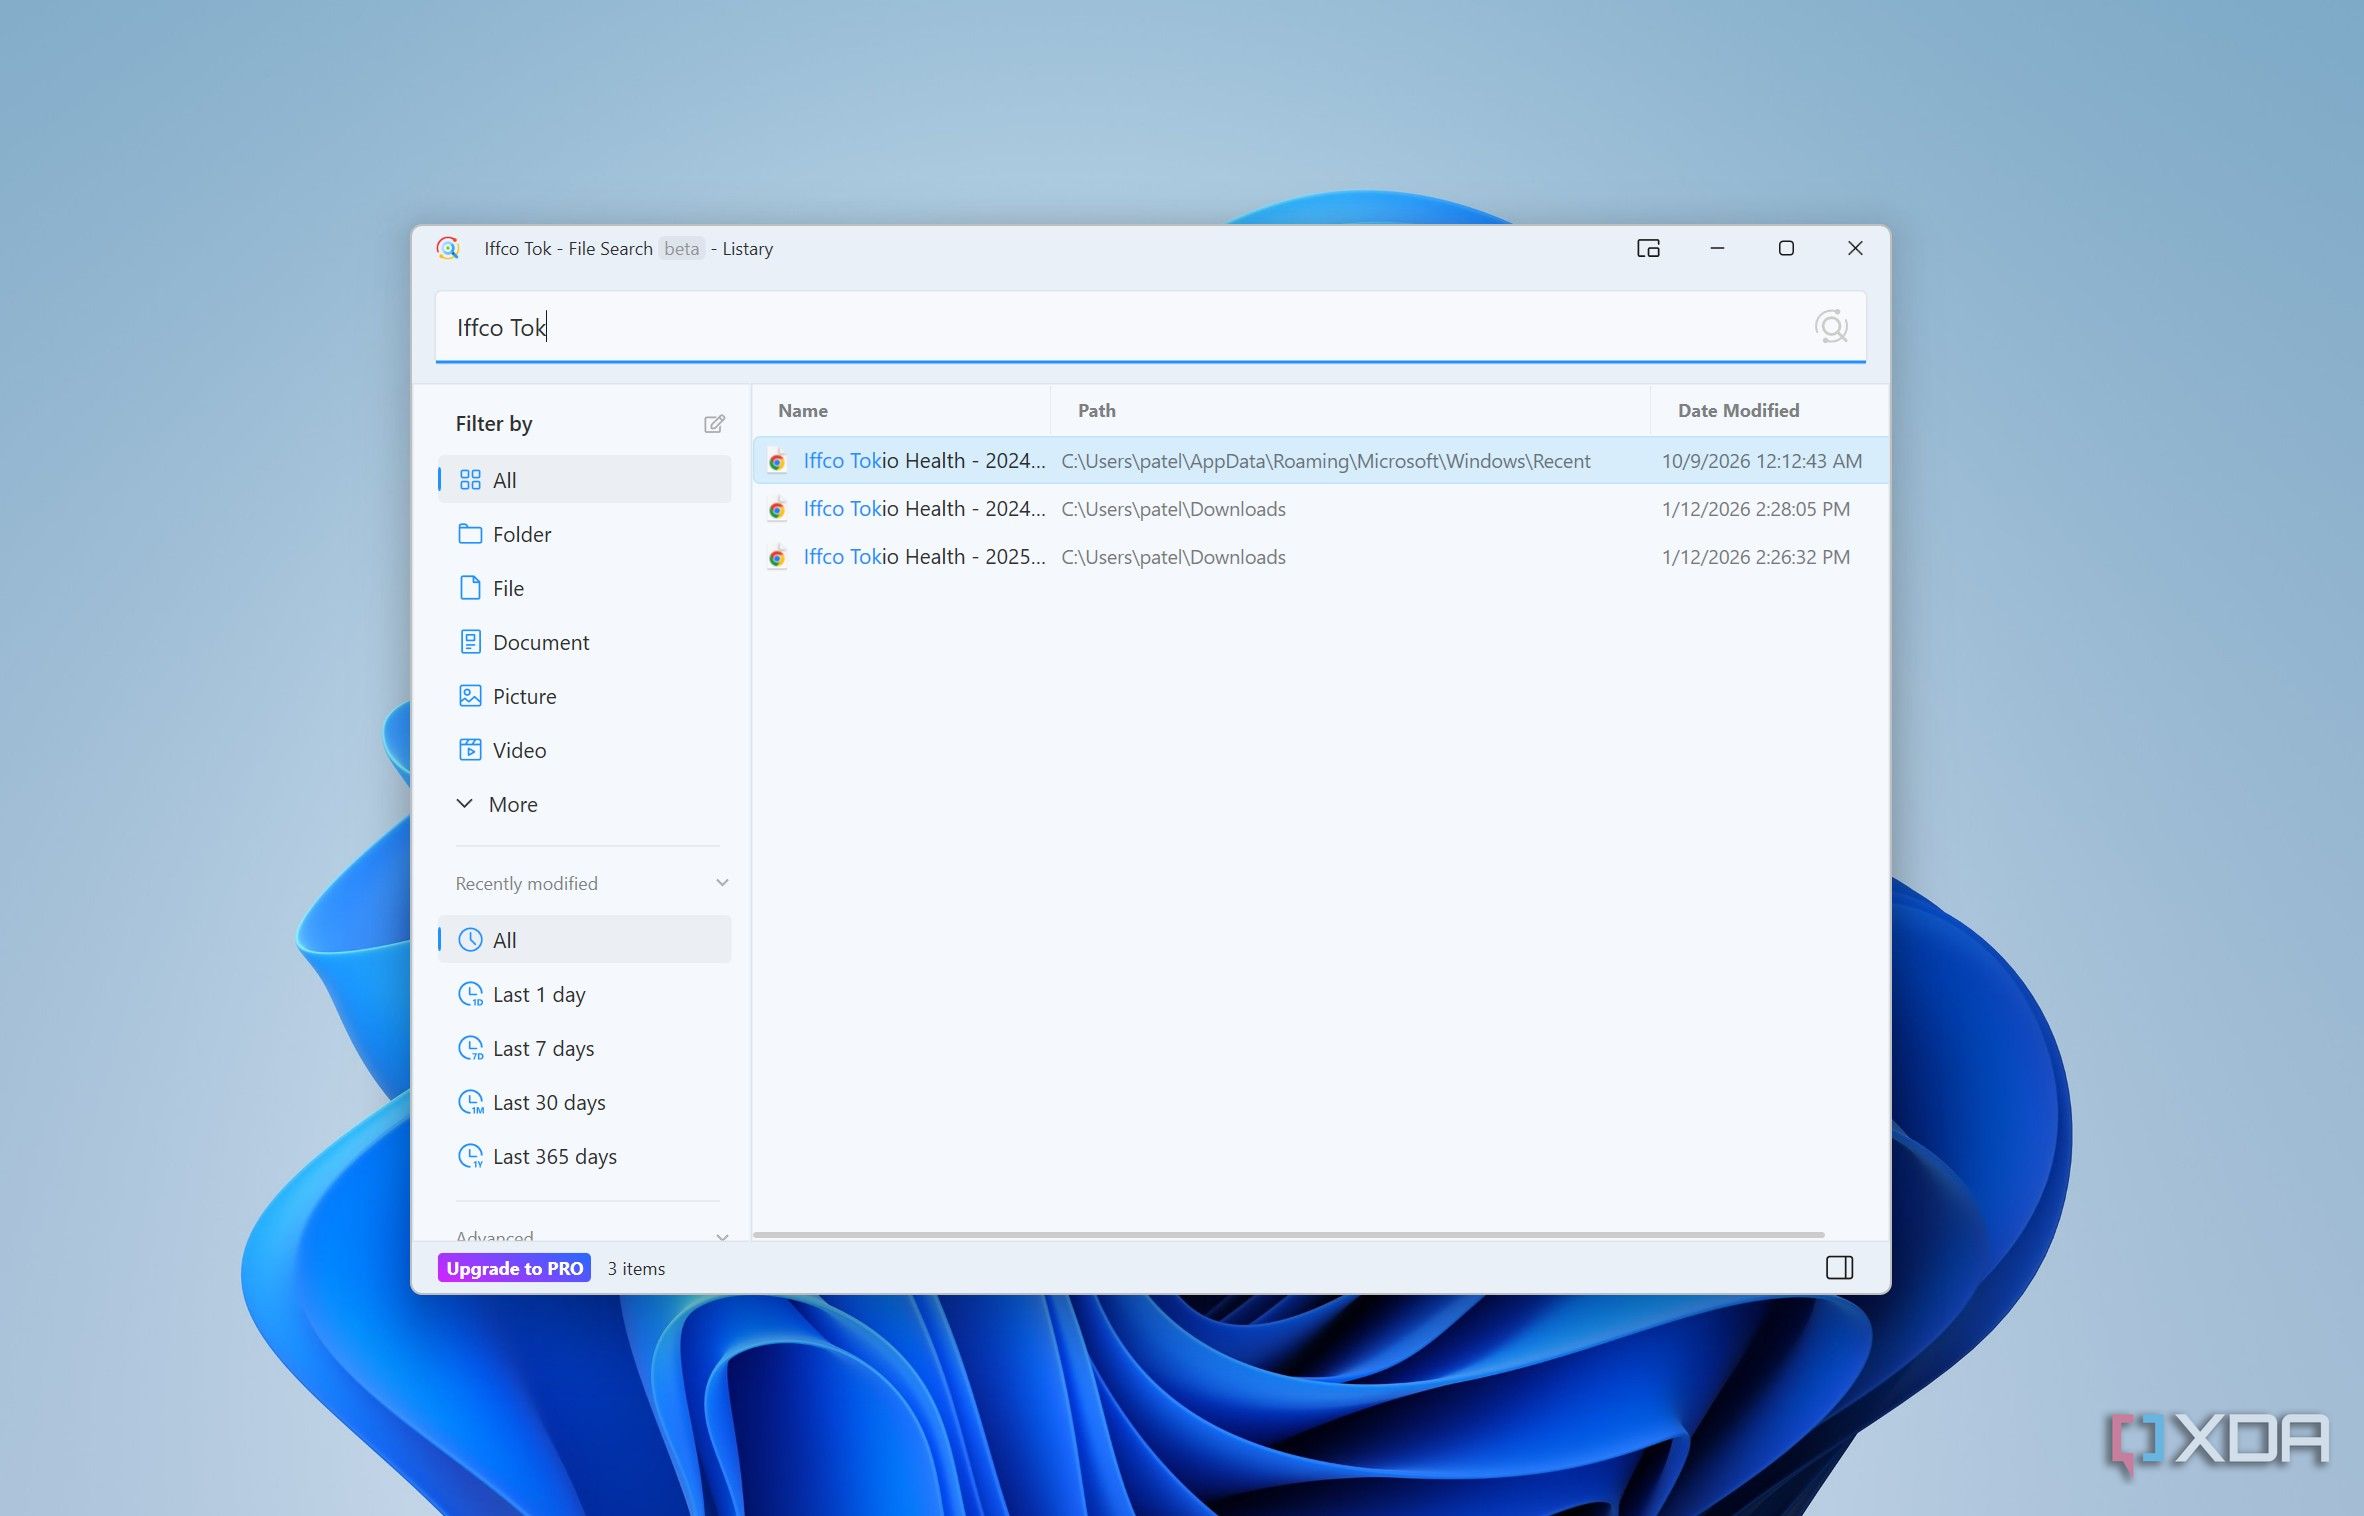Select the All type filter
2364x1516 pixels.
pos(585,480)
